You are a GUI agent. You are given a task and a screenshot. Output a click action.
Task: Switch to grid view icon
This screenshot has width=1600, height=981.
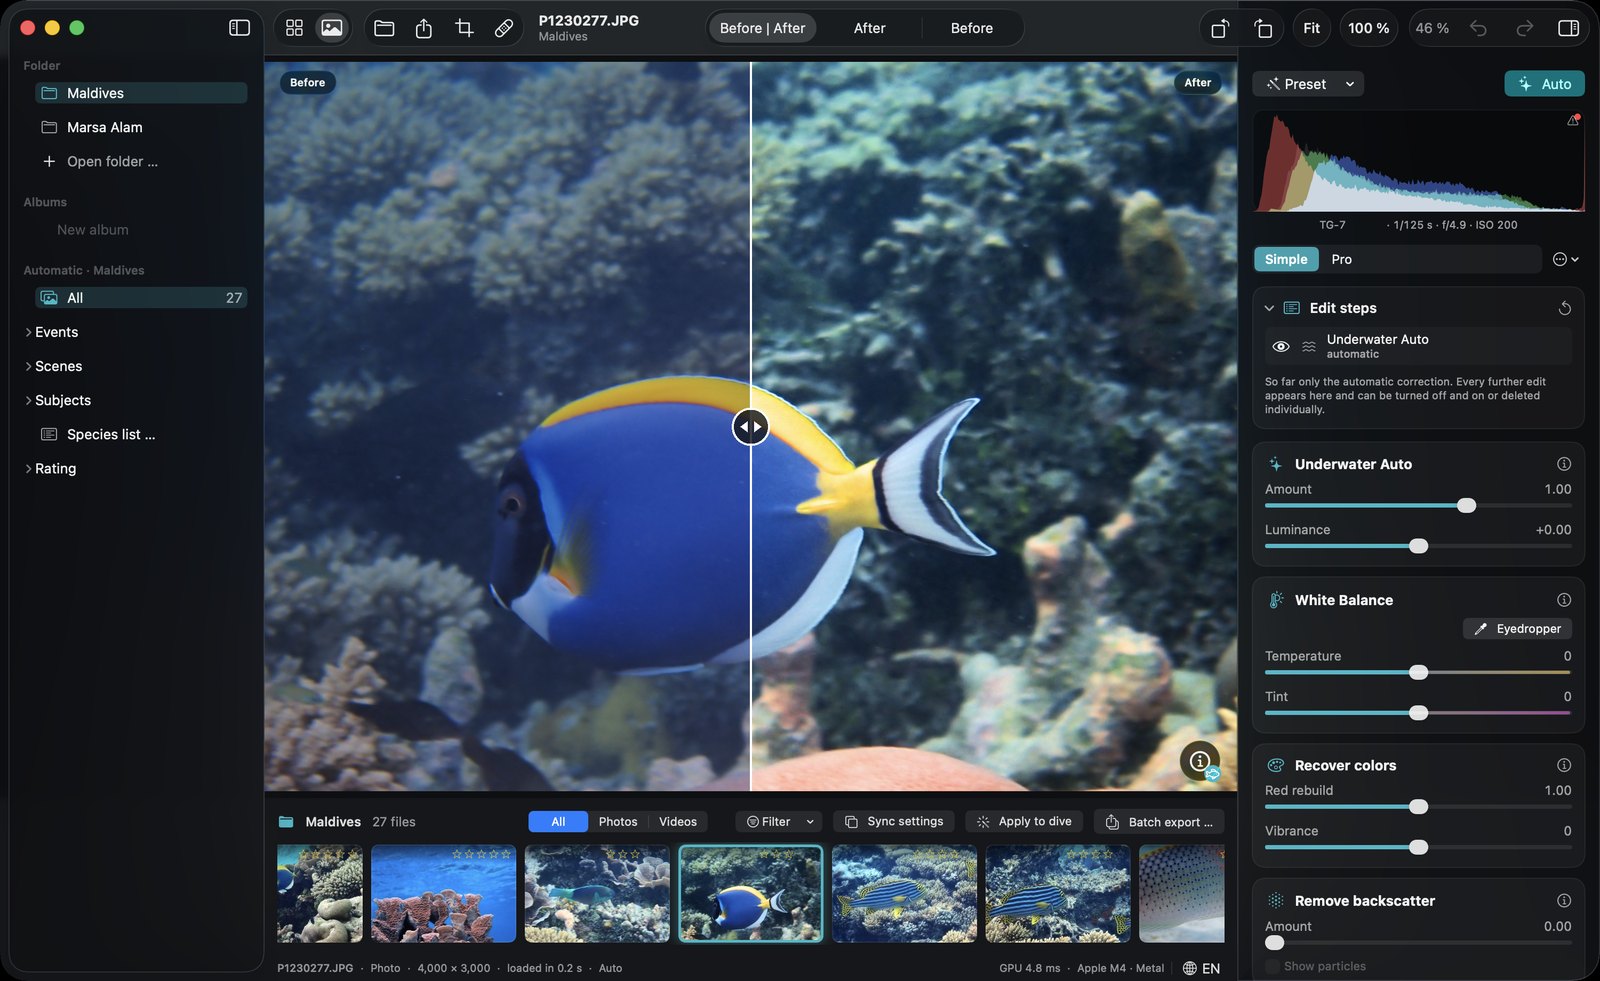(x=294, y=28)
